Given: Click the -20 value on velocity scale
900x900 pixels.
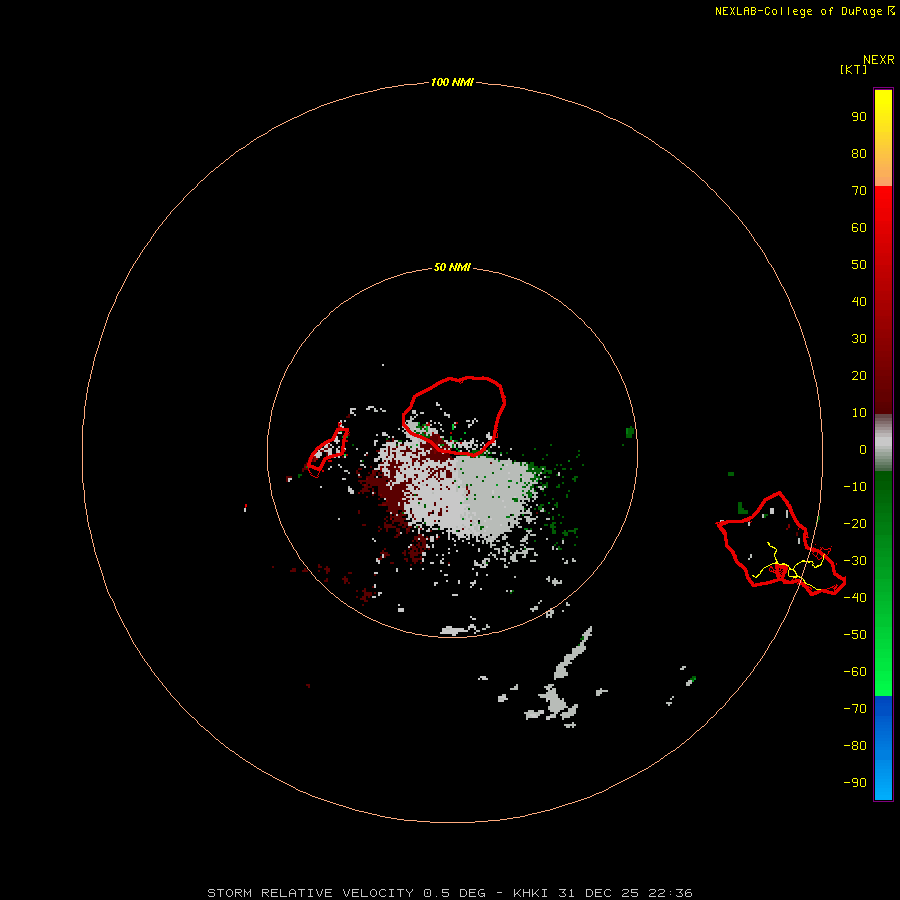Looking at the screenshot, I should click(855, 523).
